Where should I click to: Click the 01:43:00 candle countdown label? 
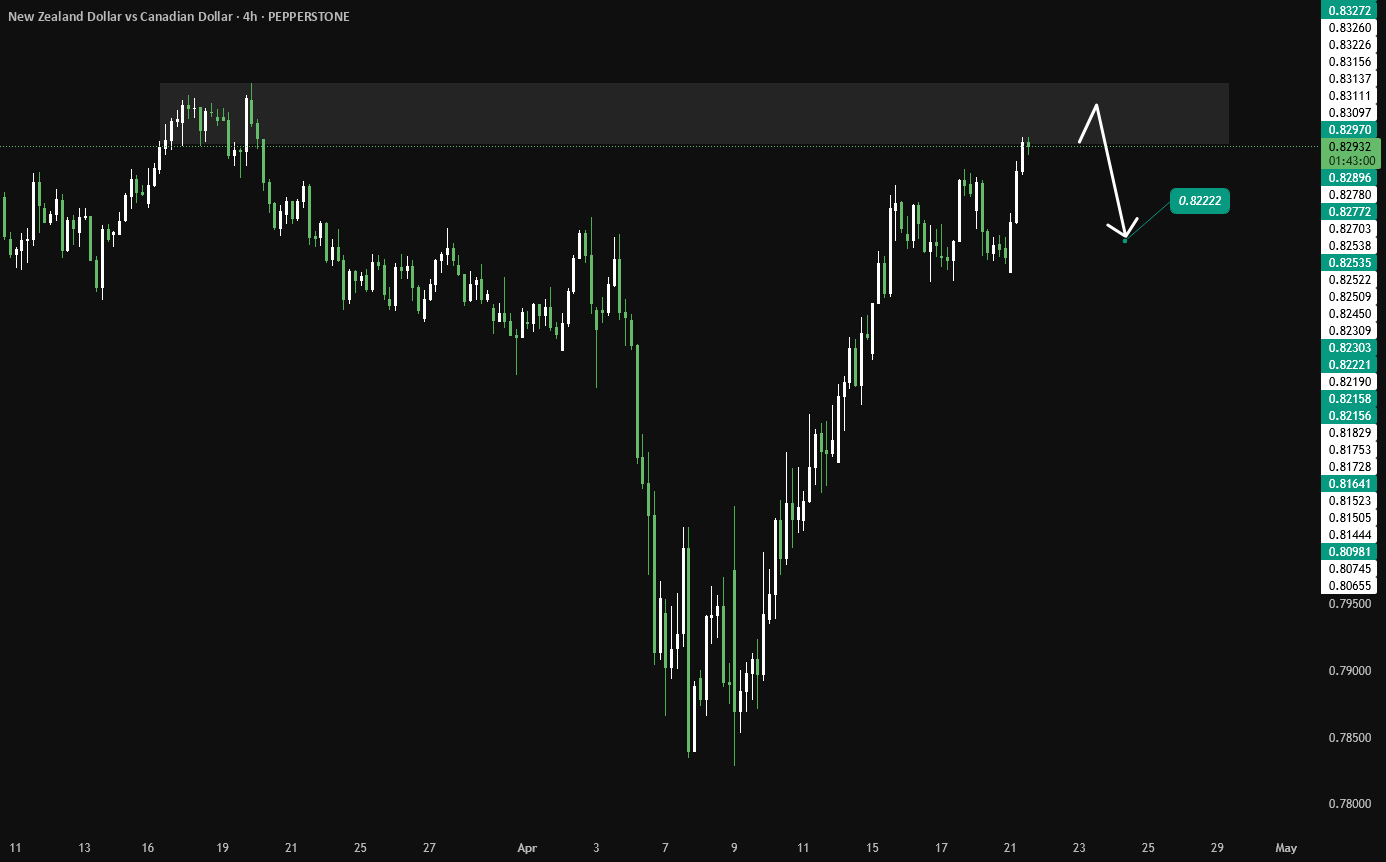[x=1350, y=160]
